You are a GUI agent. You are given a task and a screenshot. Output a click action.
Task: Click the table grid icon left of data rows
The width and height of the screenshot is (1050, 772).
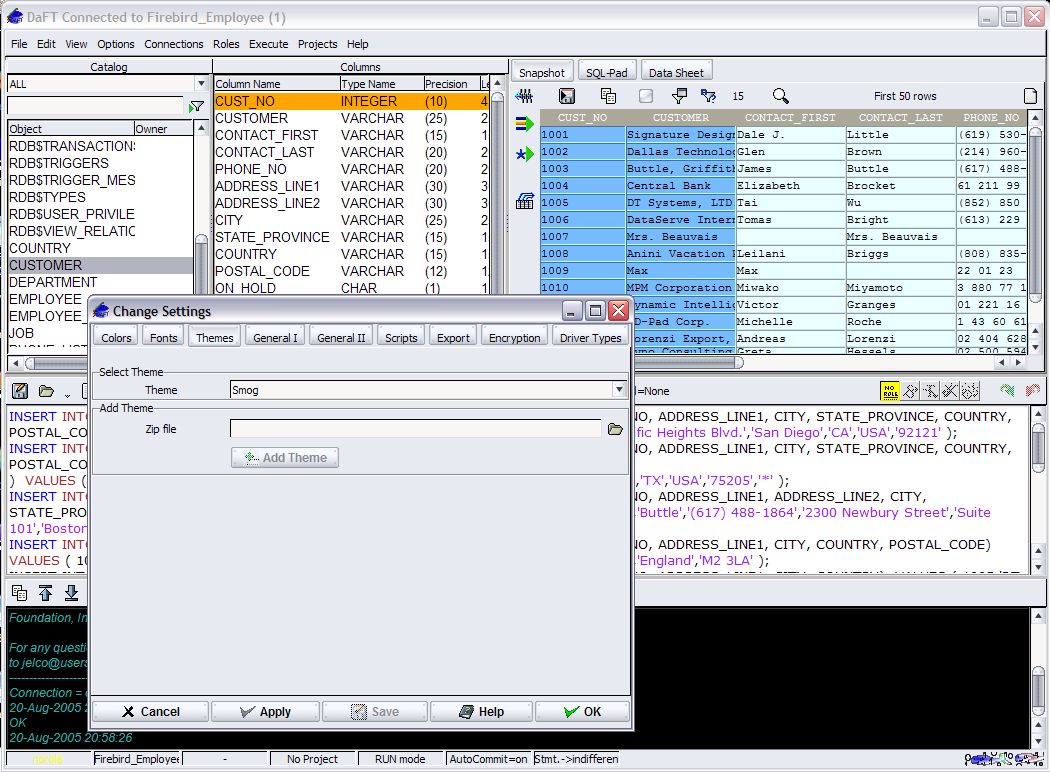(524, 201)
